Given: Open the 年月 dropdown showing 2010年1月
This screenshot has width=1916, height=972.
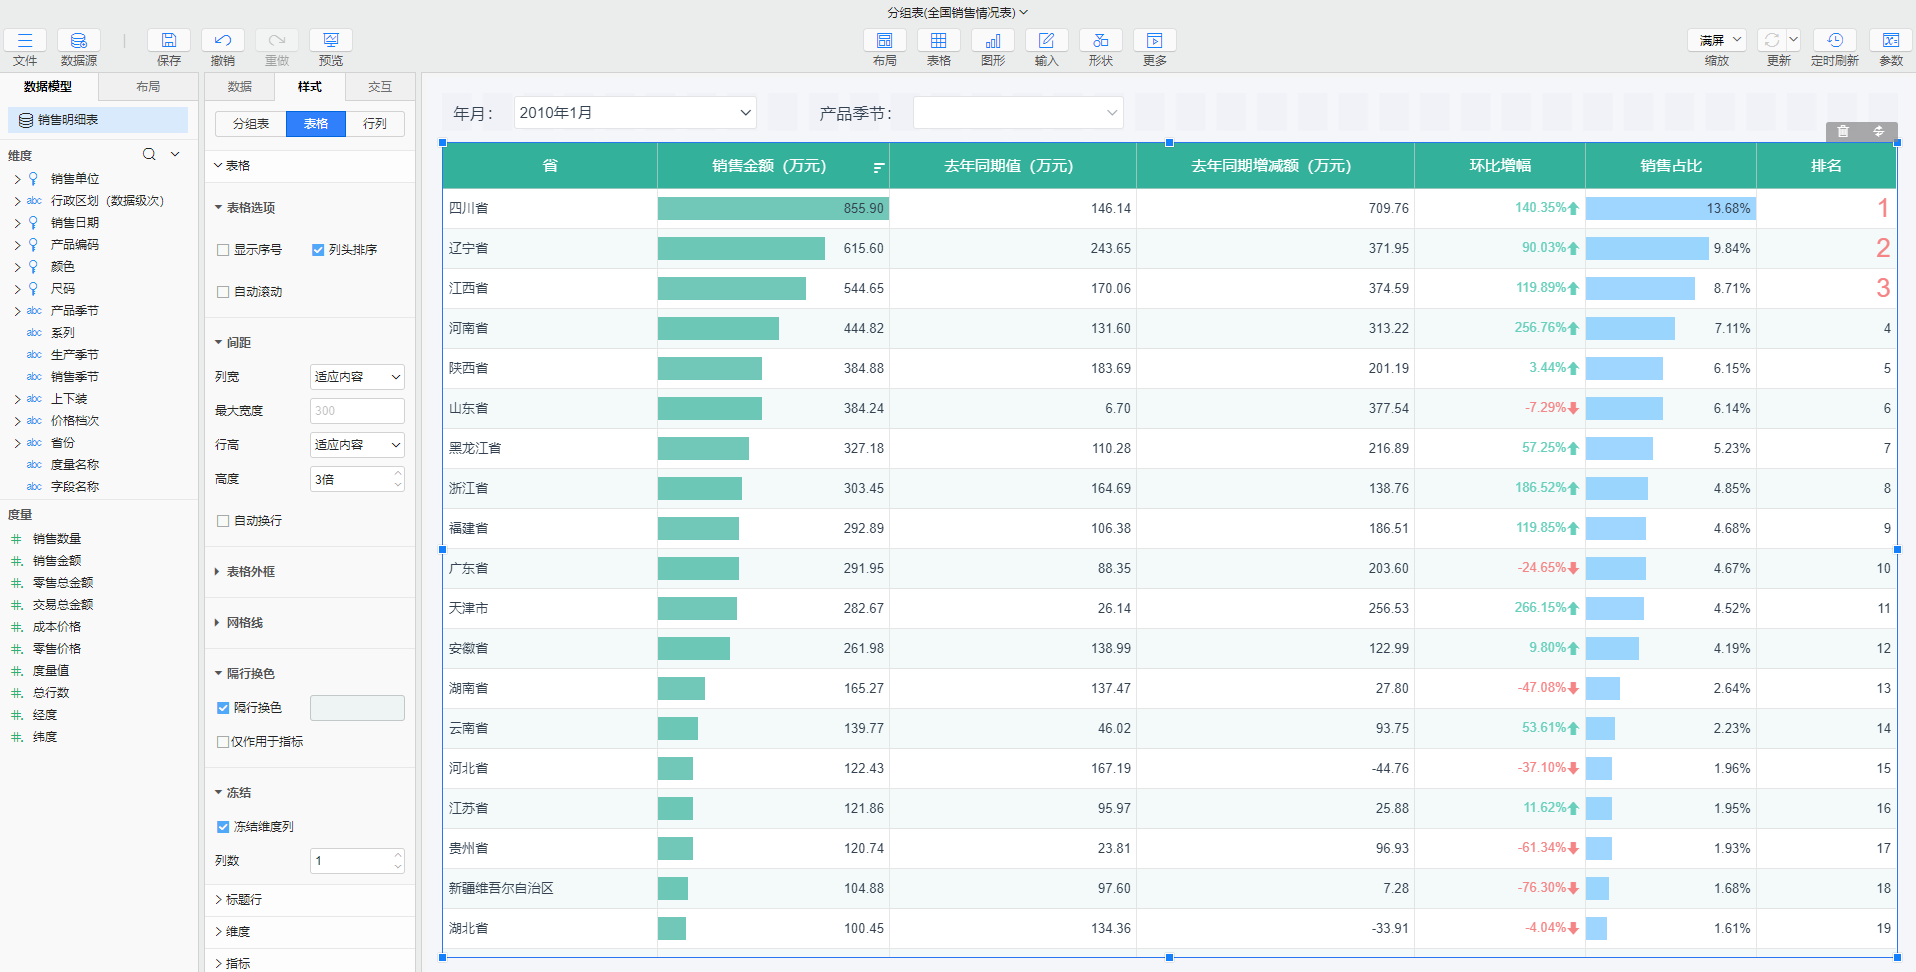Looking at the screenshot, I should pyautogui.click(x=635, y=113).
